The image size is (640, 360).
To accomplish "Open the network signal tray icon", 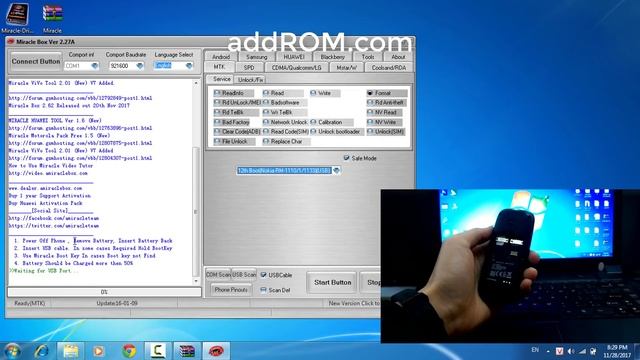I will [582, 351].
